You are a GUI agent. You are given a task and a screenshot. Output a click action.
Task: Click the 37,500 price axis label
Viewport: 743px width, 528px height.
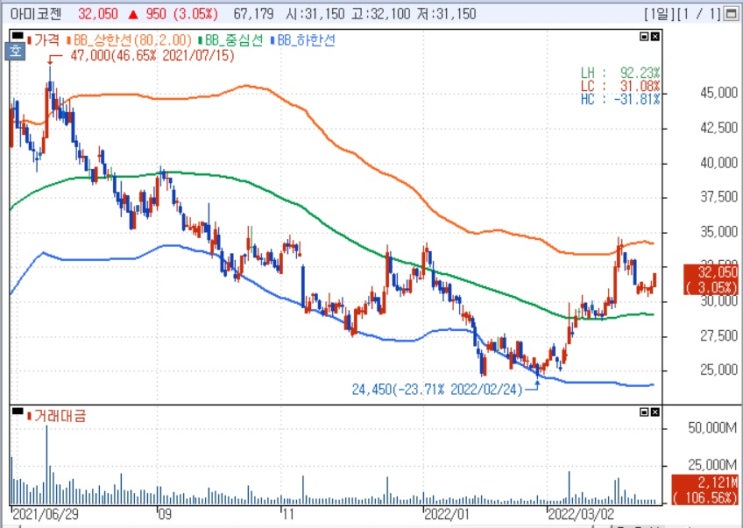click(719, 197)
